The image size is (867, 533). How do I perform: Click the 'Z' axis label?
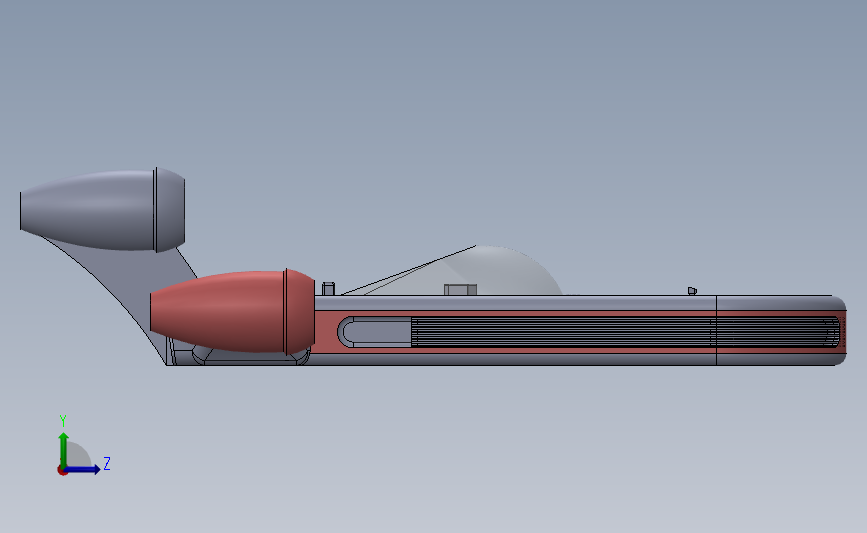click(107, 463)
